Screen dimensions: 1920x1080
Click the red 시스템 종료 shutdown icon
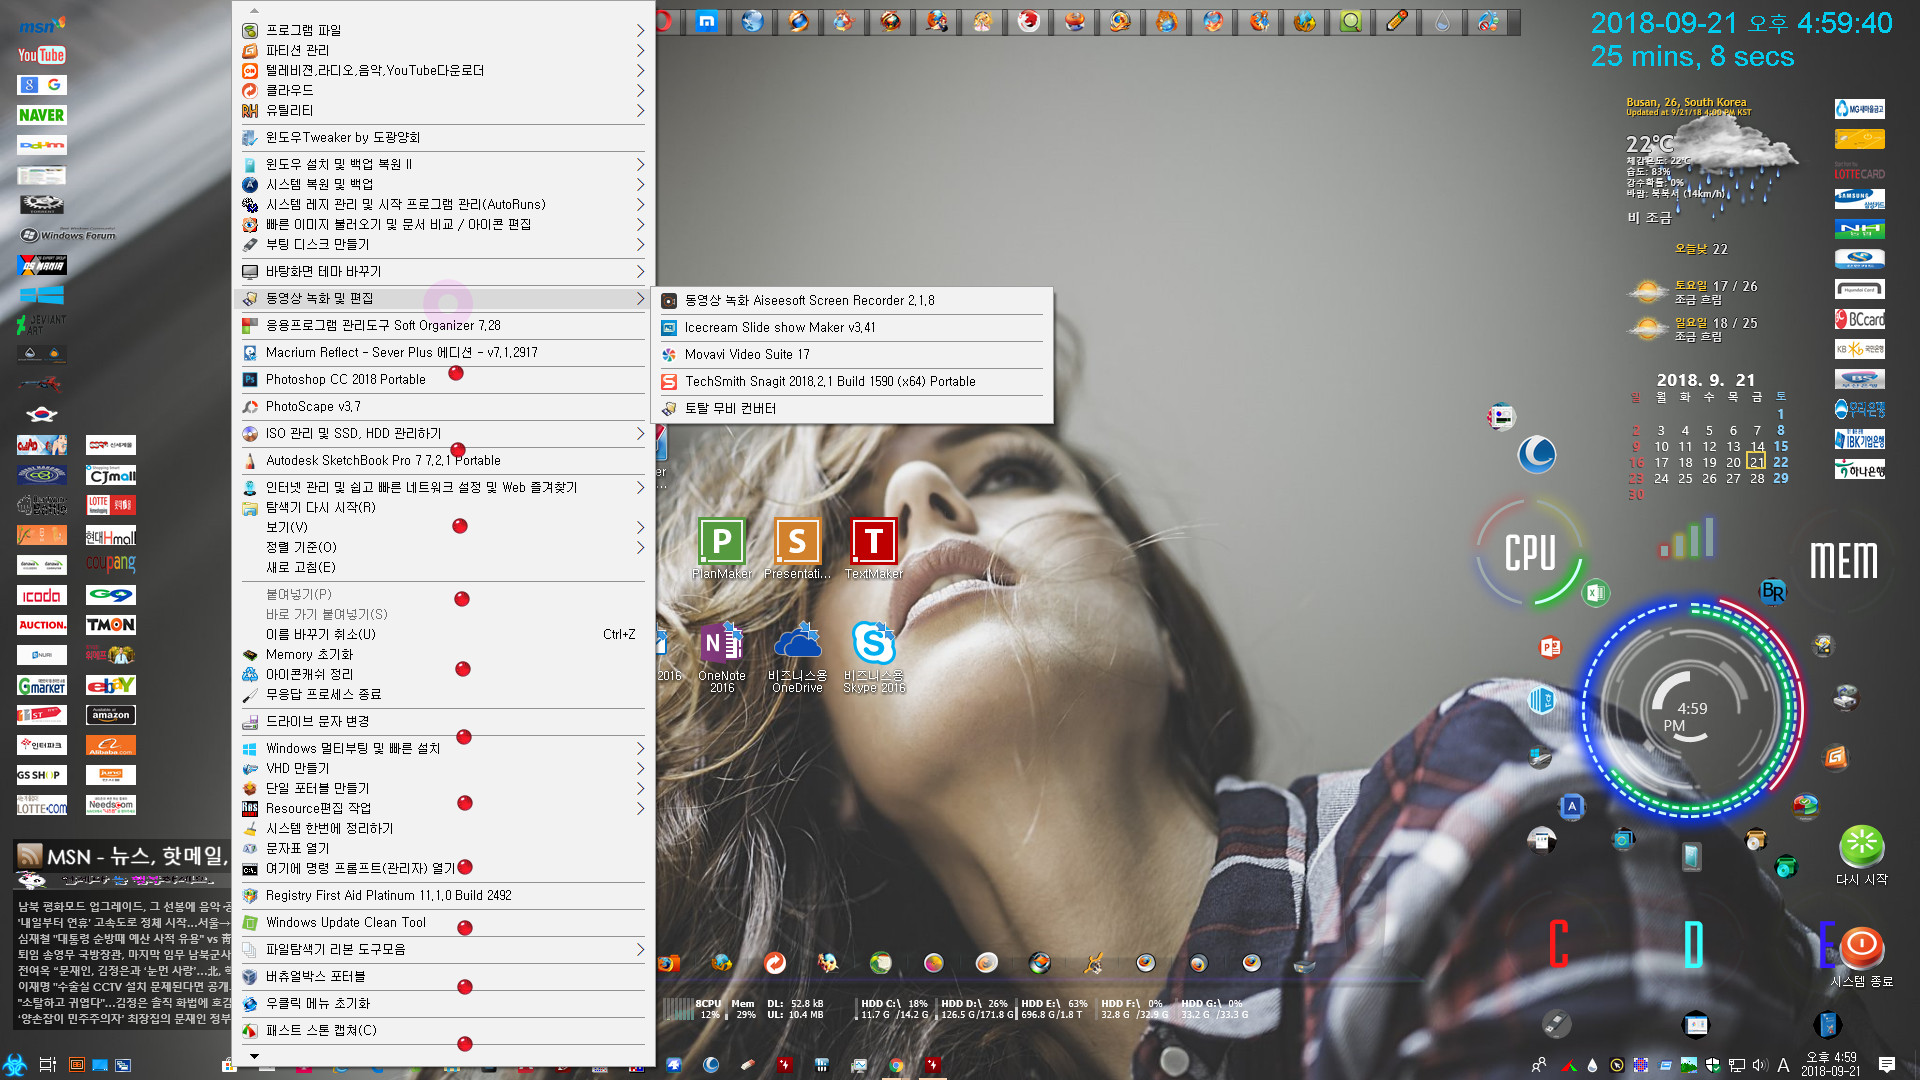[1861, 957]
